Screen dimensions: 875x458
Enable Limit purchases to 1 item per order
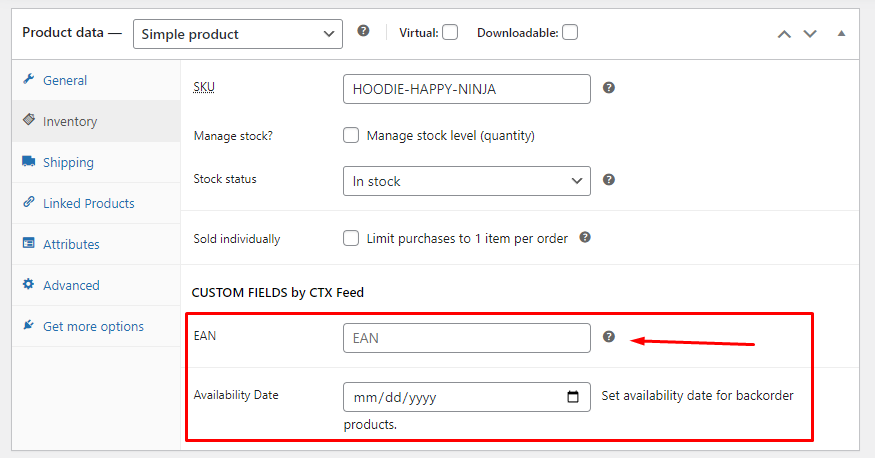click(x=351, y=238)
